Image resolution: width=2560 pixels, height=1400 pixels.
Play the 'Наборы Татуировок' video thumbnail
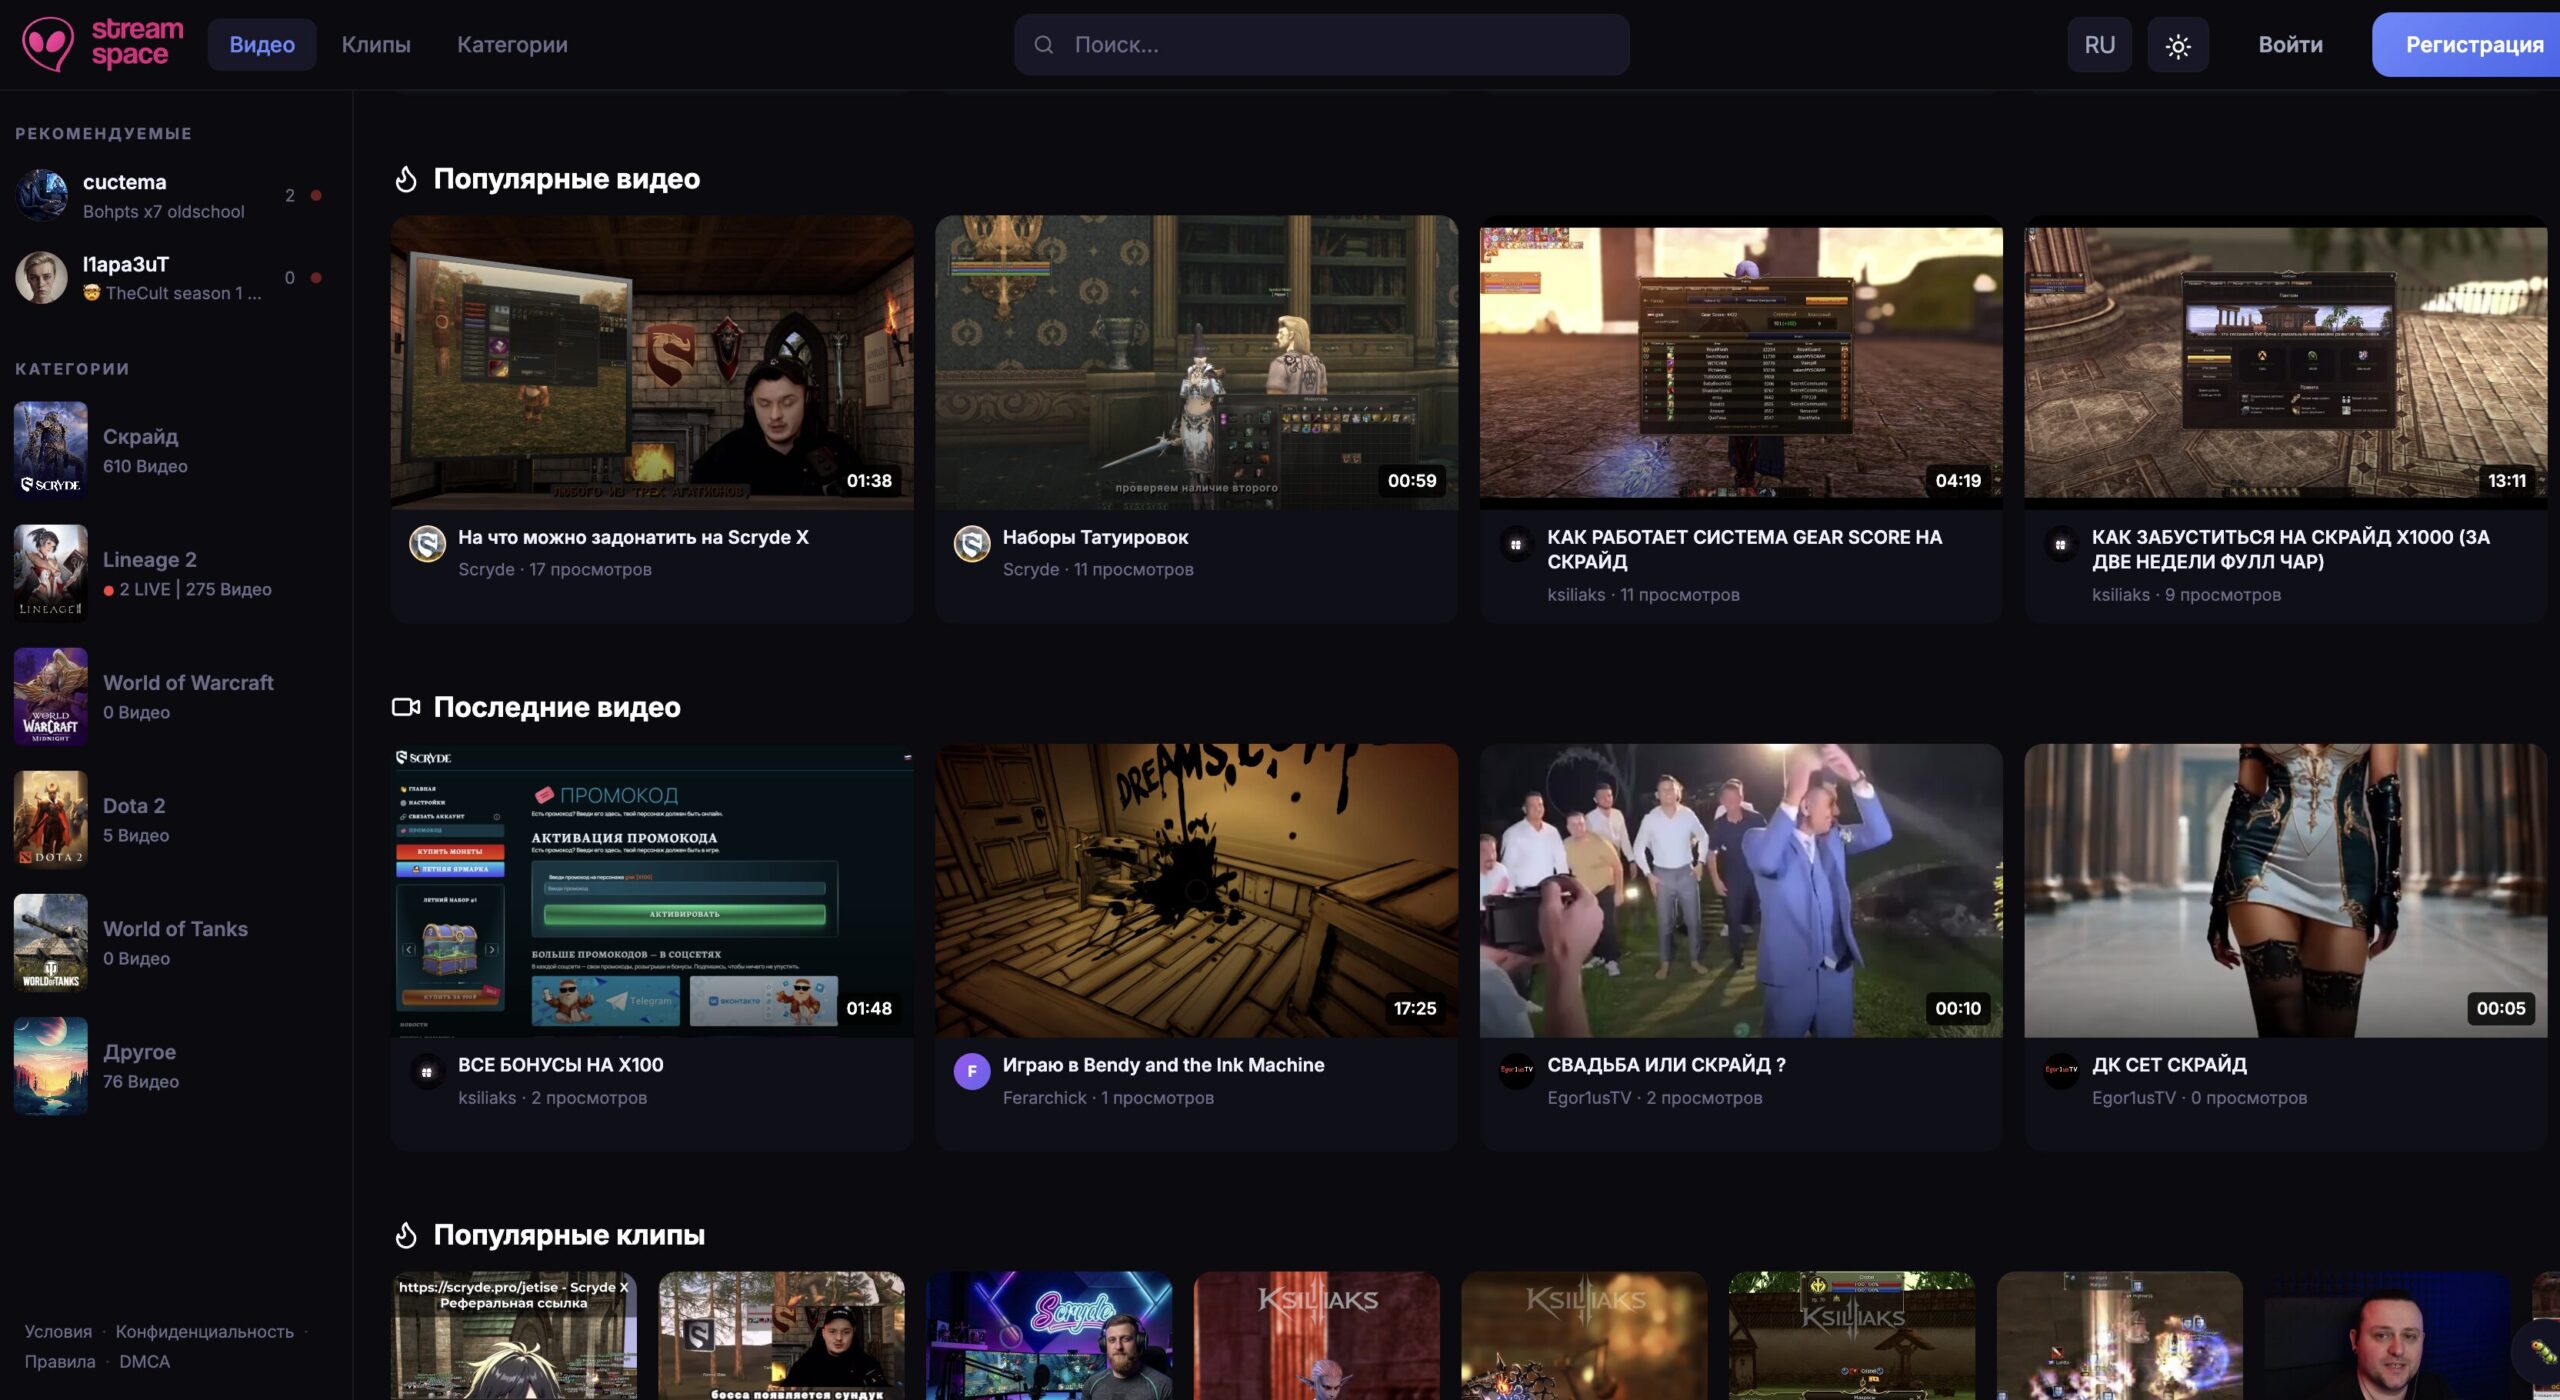pyautogui.click(x=1196, y=362)
